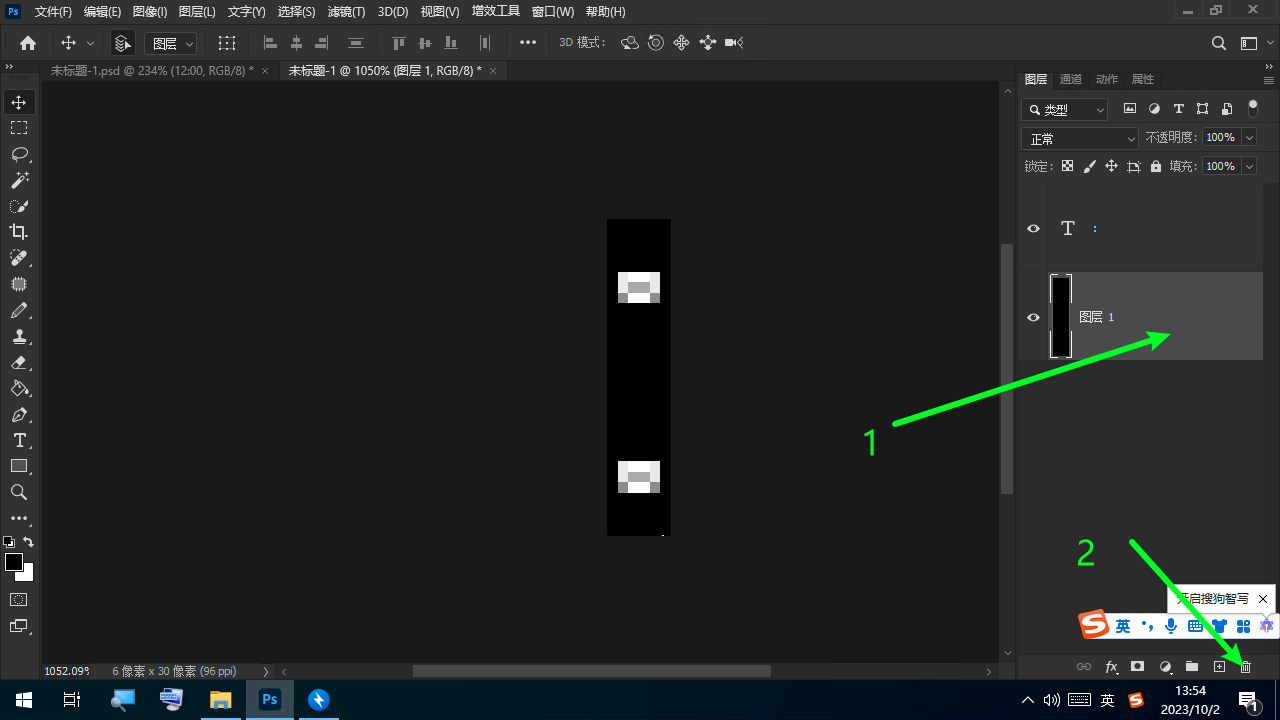Add a layer mask
The height and width of the screenshot is (720, 1280).
pyautogui.click(x=1137, y=666)
